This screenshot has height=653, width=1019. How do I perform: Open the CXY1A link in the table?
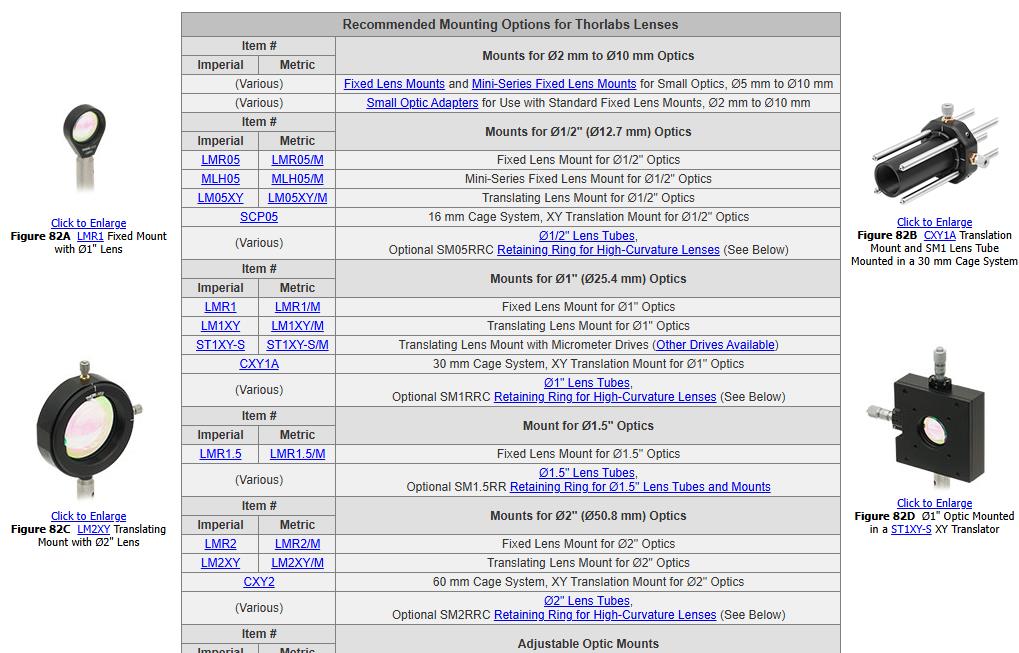pos(259,364)
